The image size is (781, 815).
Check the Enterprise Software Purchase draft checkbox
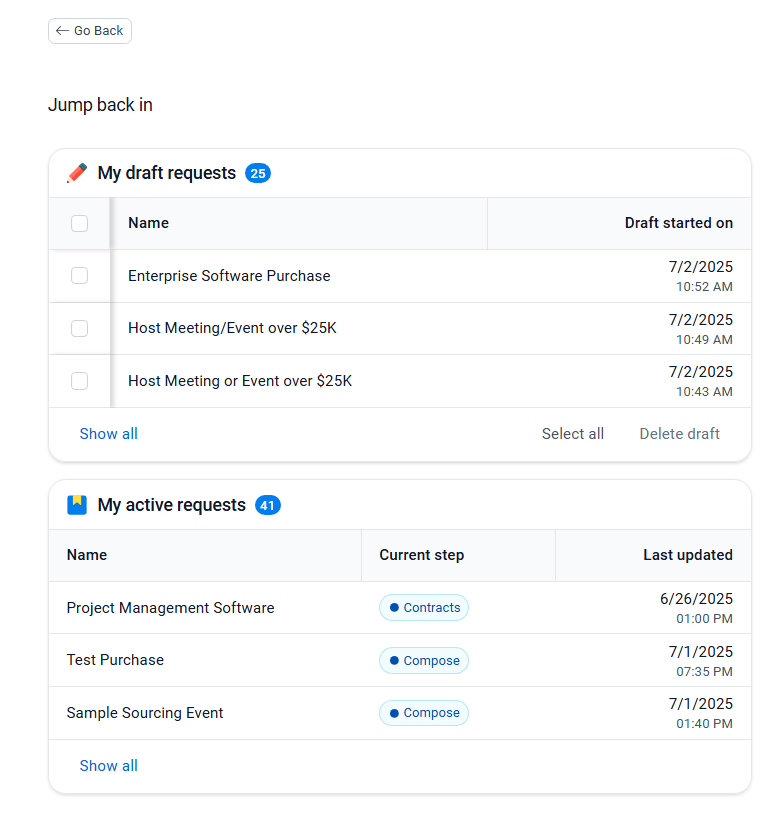point(80,276)
